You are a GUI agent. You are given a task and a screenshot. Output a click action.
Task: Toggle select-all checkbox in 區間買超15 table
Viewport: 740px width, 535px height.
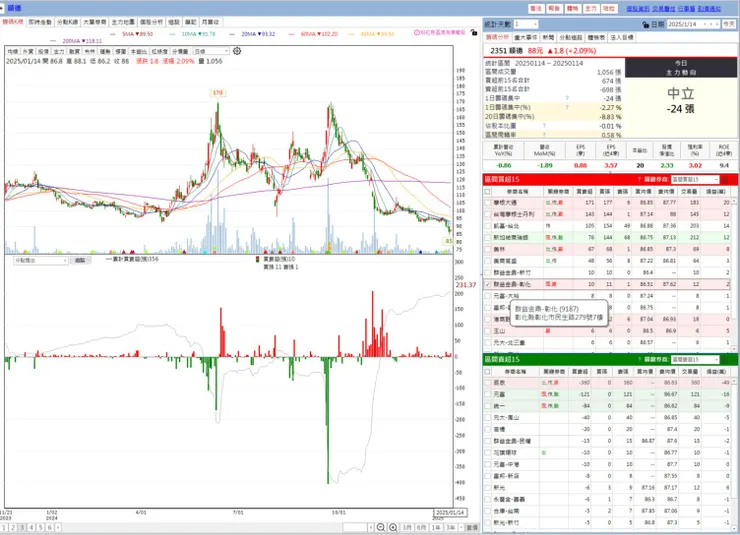click(x=488, y=192)
